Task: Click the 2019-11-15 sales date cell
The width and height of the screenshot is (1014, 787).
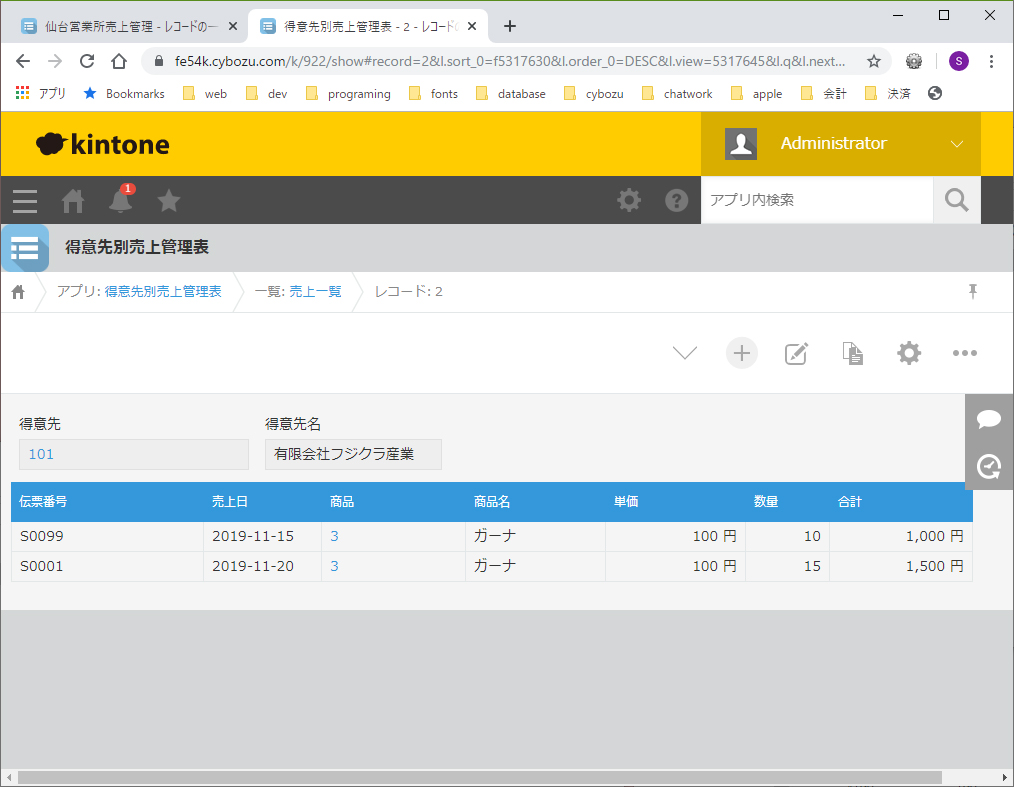Action: click(x=263, y=536)
